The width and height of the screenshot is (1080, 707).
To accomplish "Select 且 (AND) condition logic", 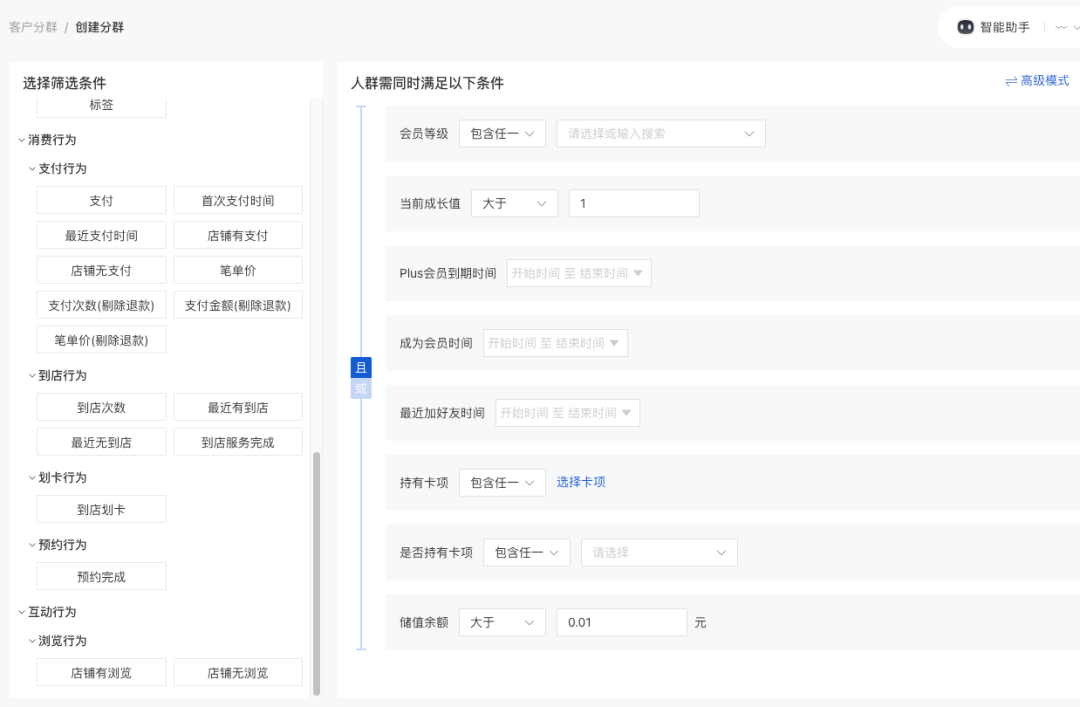I will 361,367.
